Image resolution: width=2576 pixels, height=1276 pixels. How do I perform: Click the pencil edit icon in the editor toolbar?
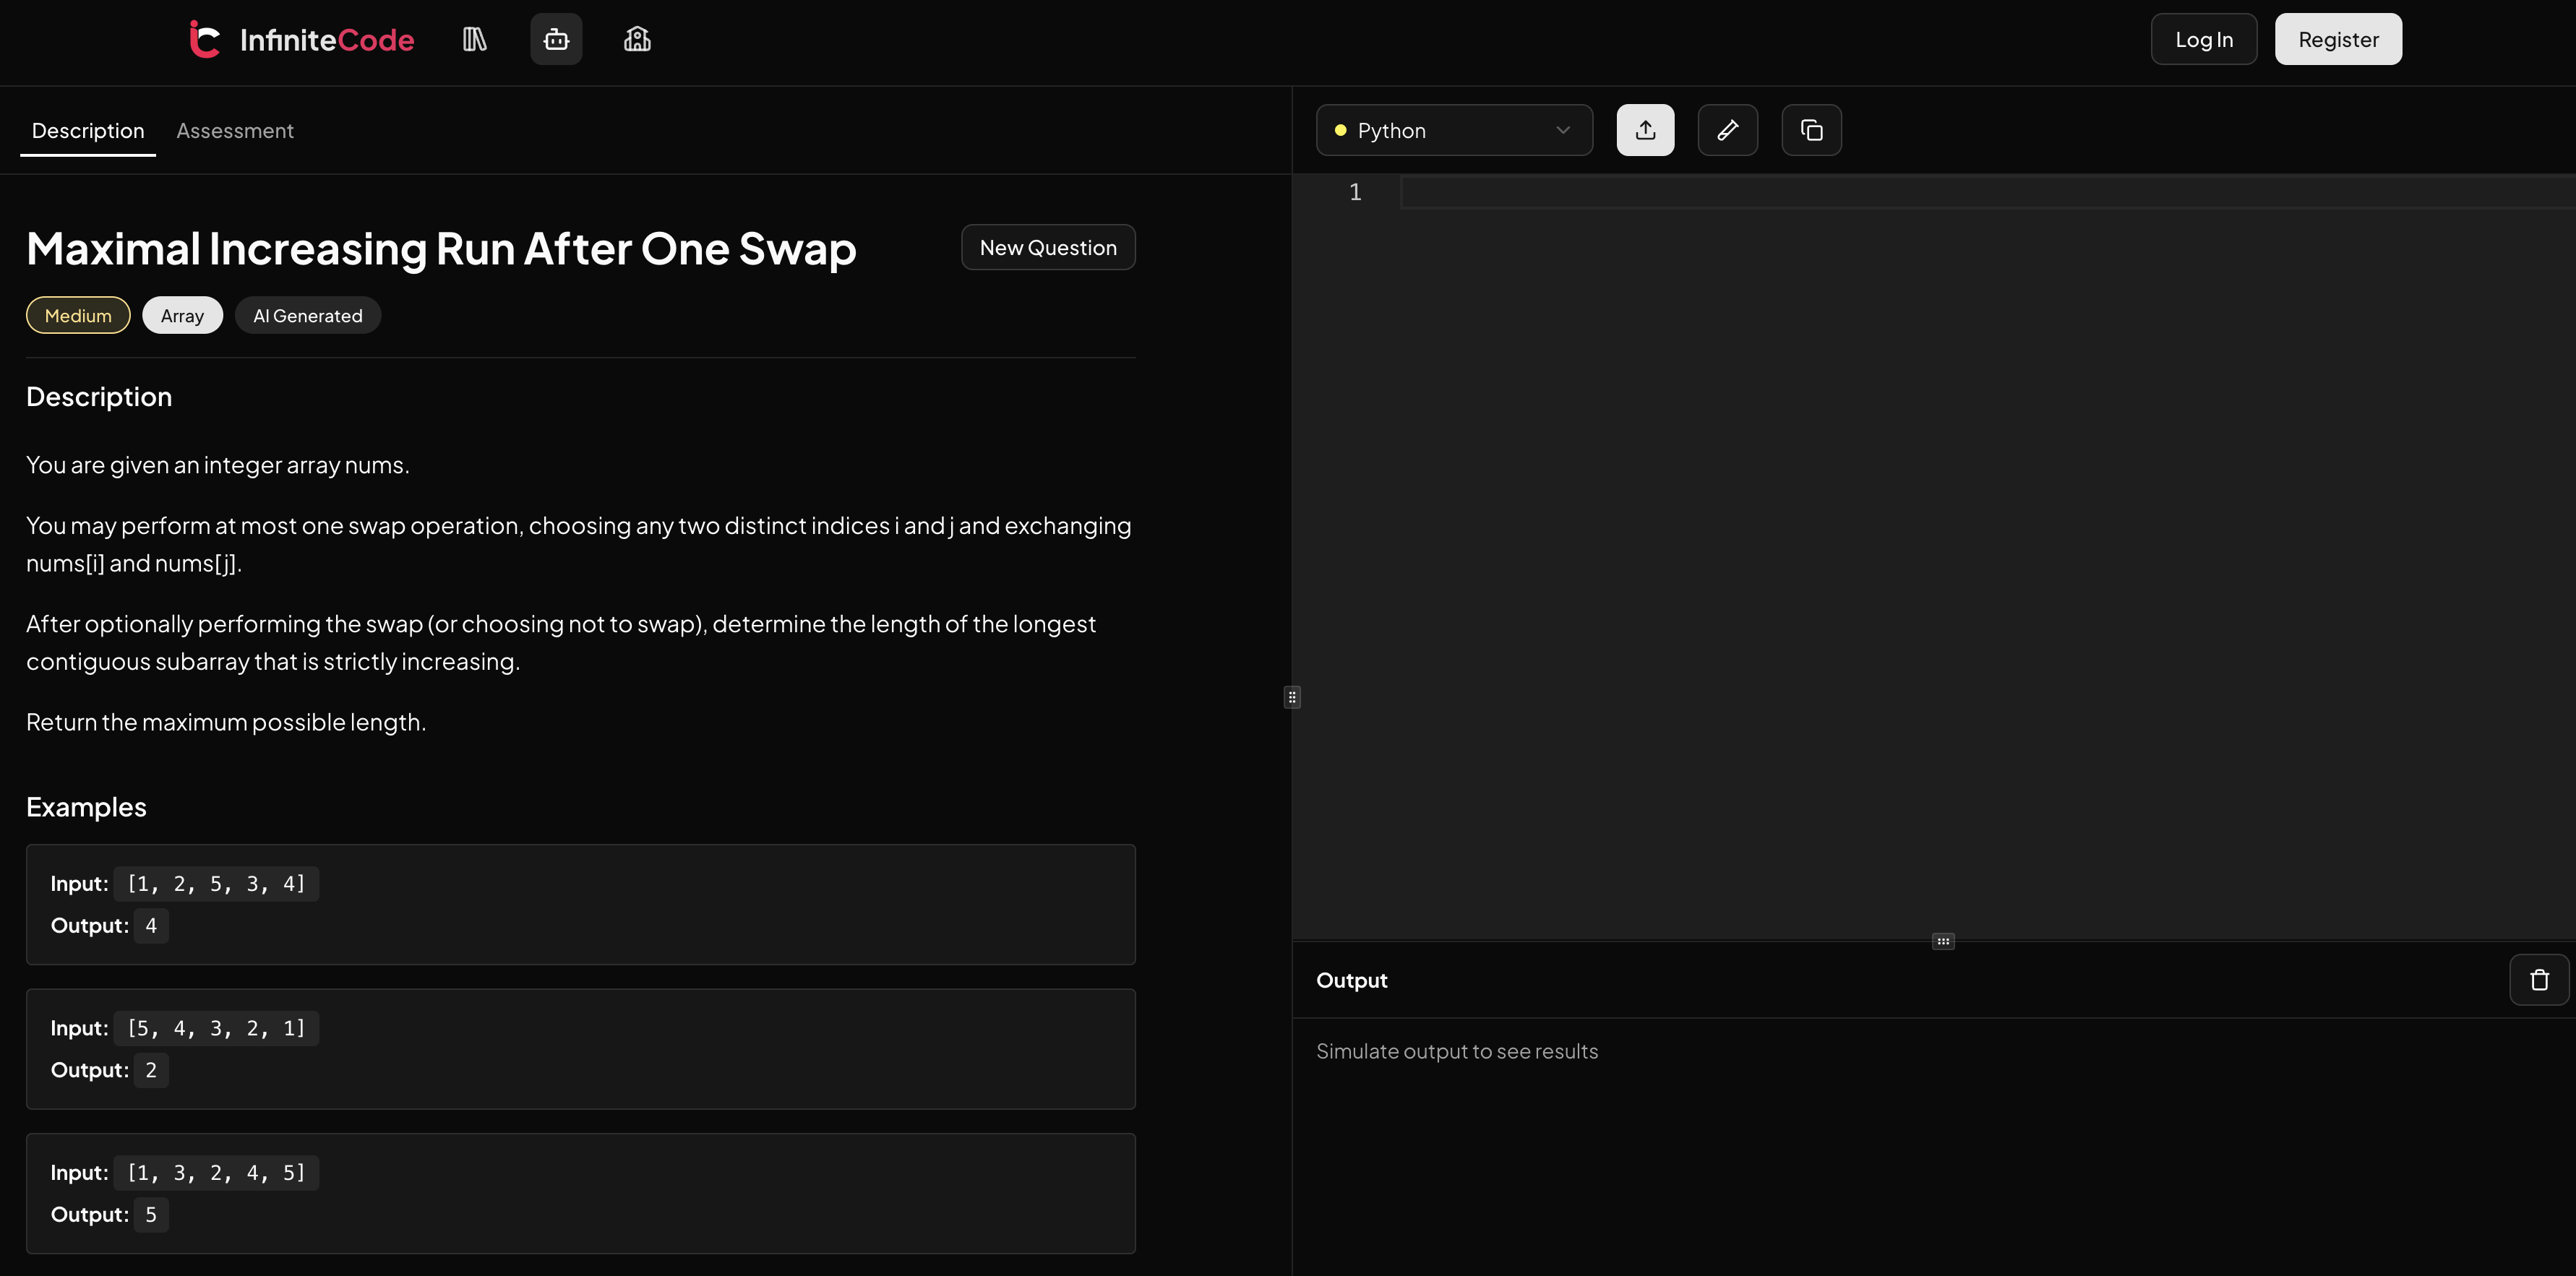pyautogui.click(x=1727, y=130)
